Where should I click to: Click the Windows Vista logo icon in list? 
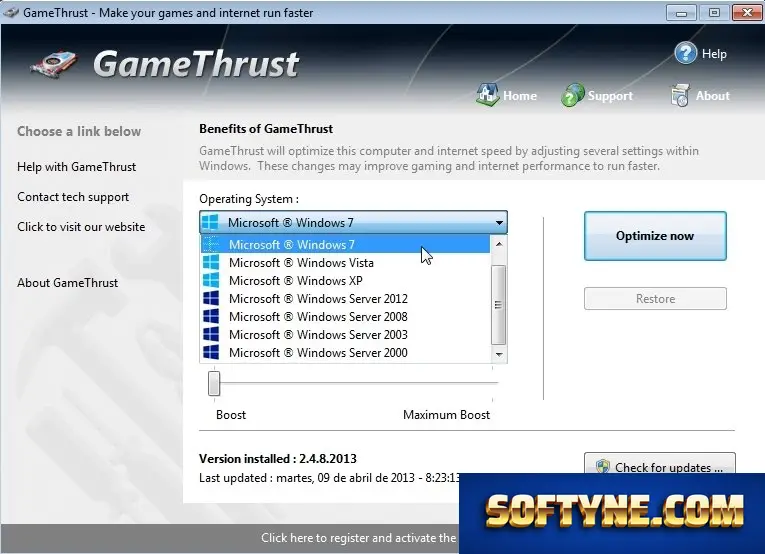coord(211,262)
